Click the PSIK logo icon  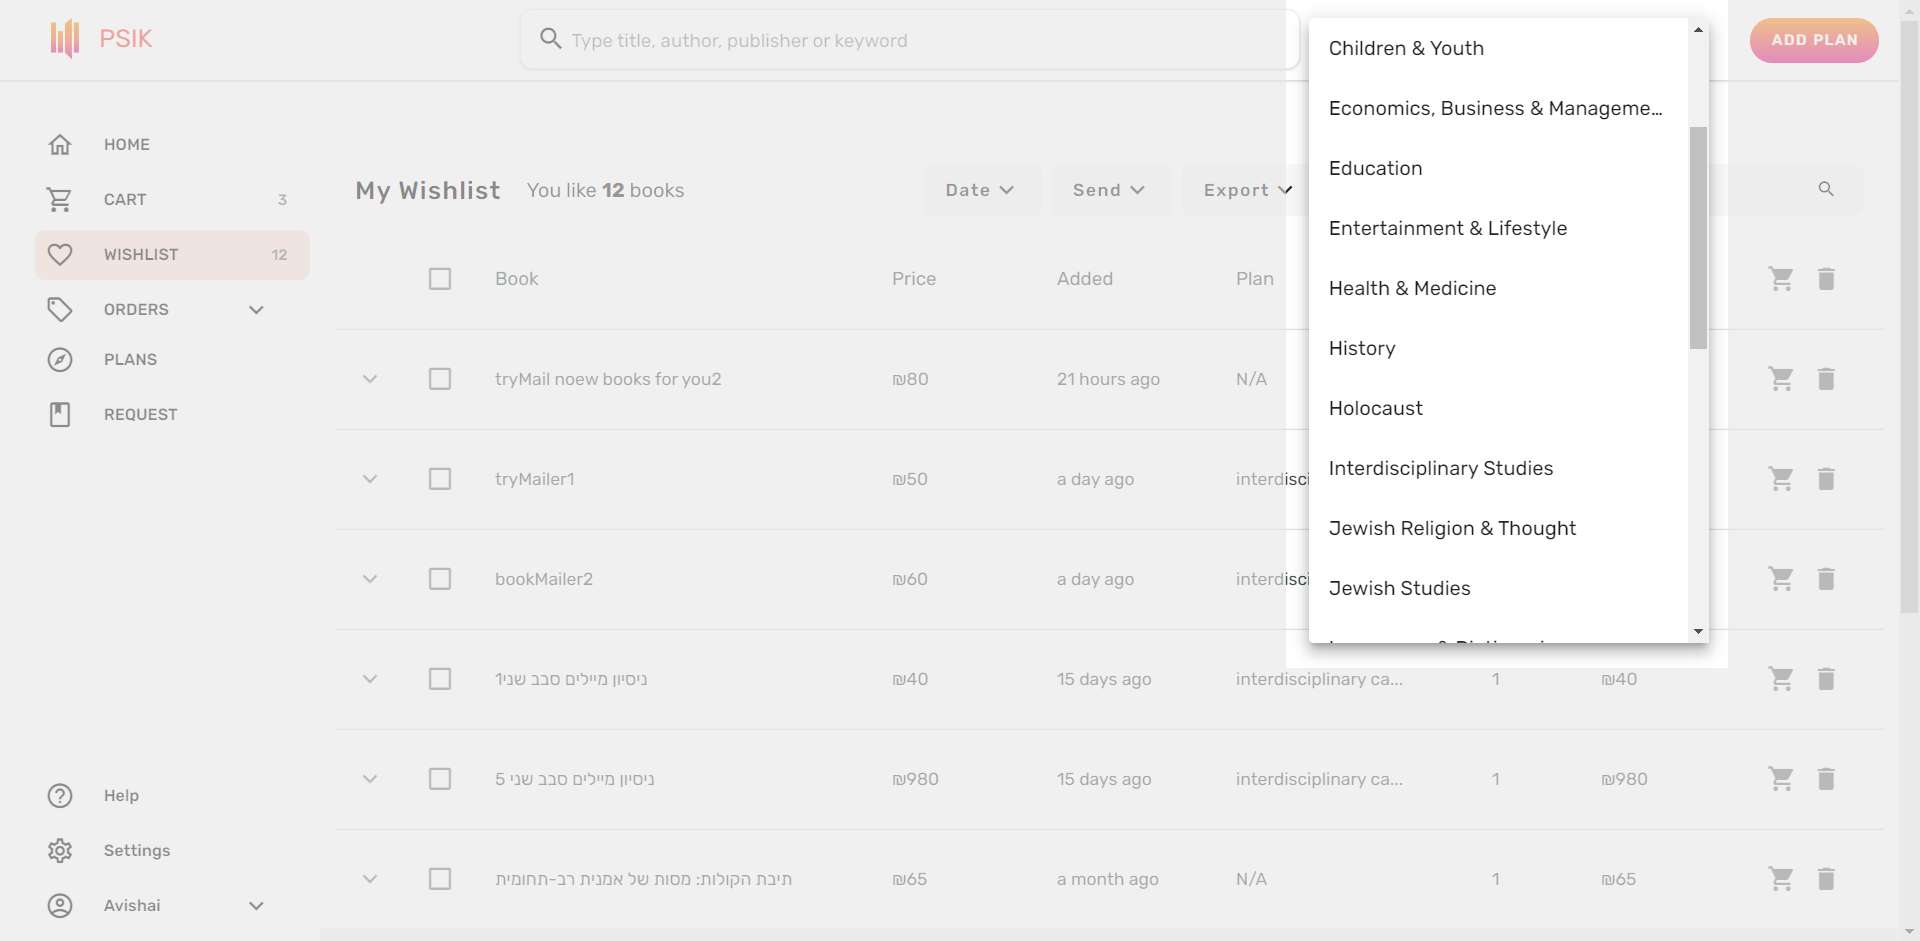(64, 39)
